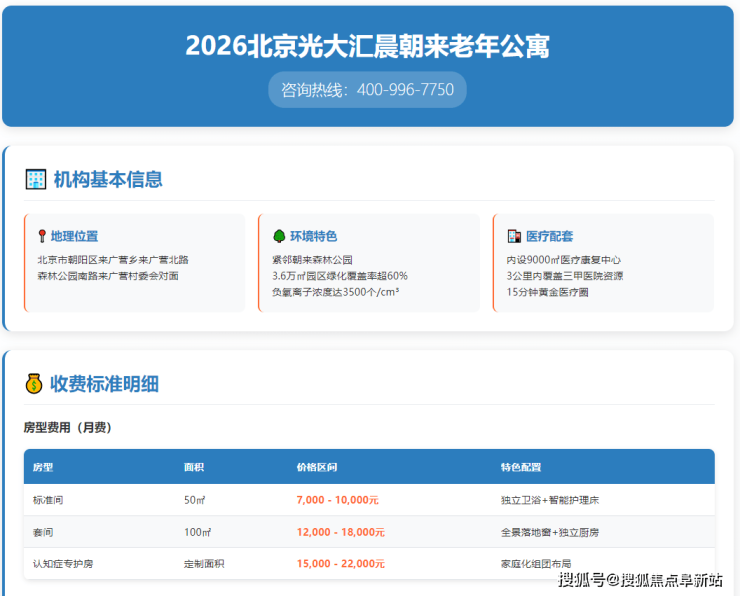Screen dimensions: 740x596
Task: Click the pushpin icon next to 地理位置
Action: coord(42,237)
